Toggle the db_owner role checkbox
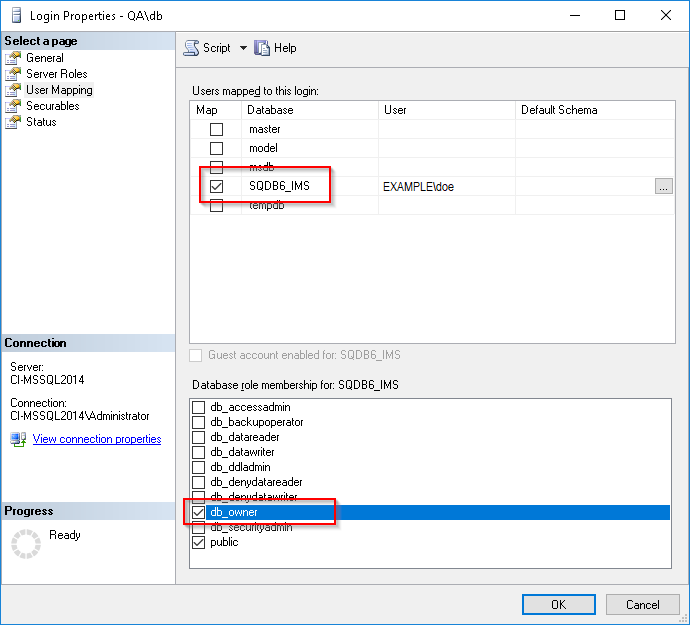The image size is (690, 625). [198, 512]
